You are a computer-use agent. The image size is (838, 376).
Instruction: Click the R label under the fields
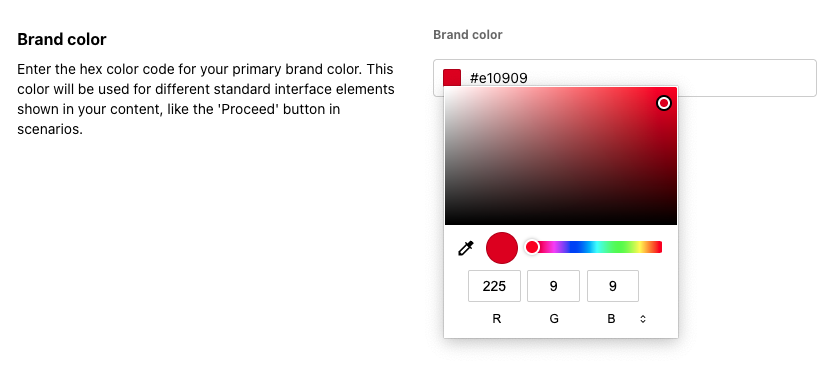(496, 319)
